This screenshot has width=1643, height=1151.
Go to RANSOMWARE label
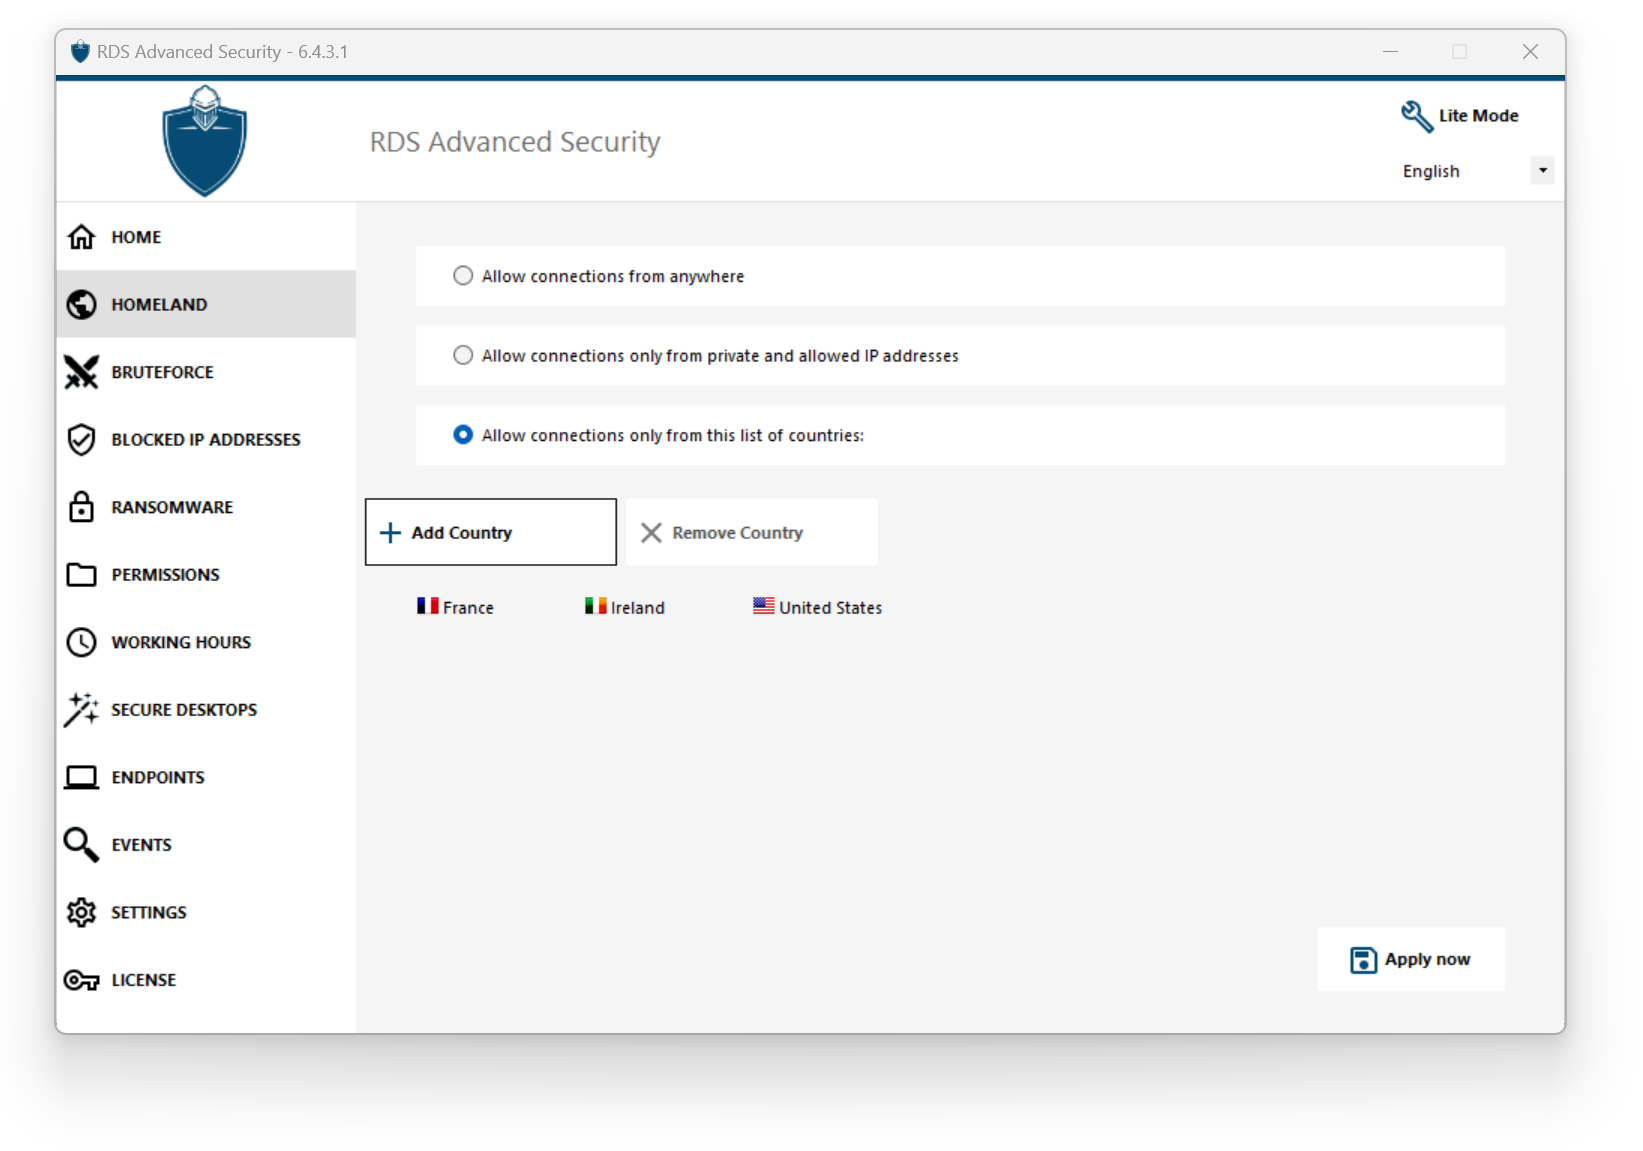[172, 507]
